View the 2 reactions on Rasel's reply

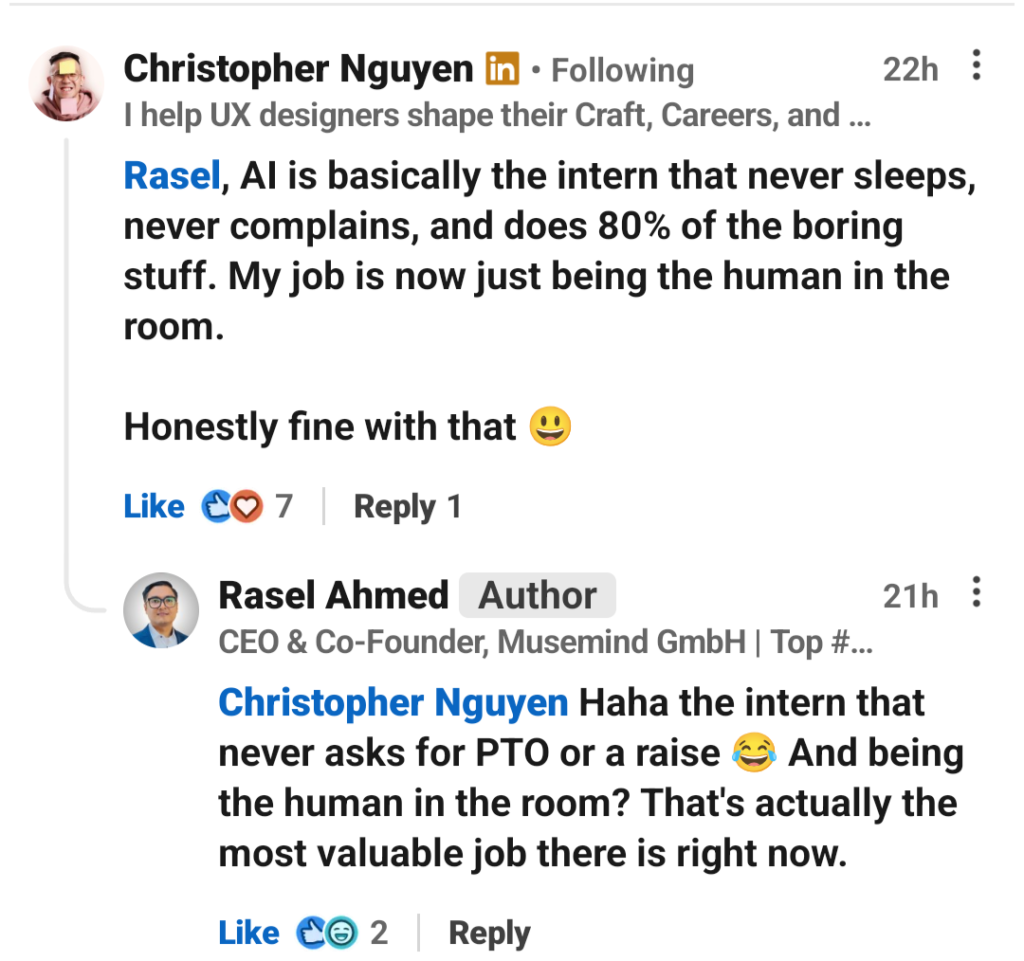(x=342, y=934)
